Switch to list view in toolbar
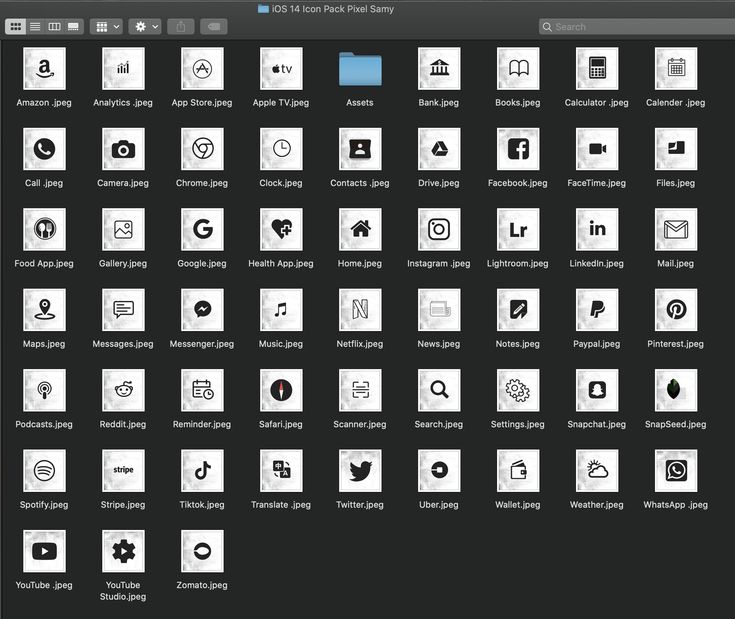735x619 pixels. point(35,27)
